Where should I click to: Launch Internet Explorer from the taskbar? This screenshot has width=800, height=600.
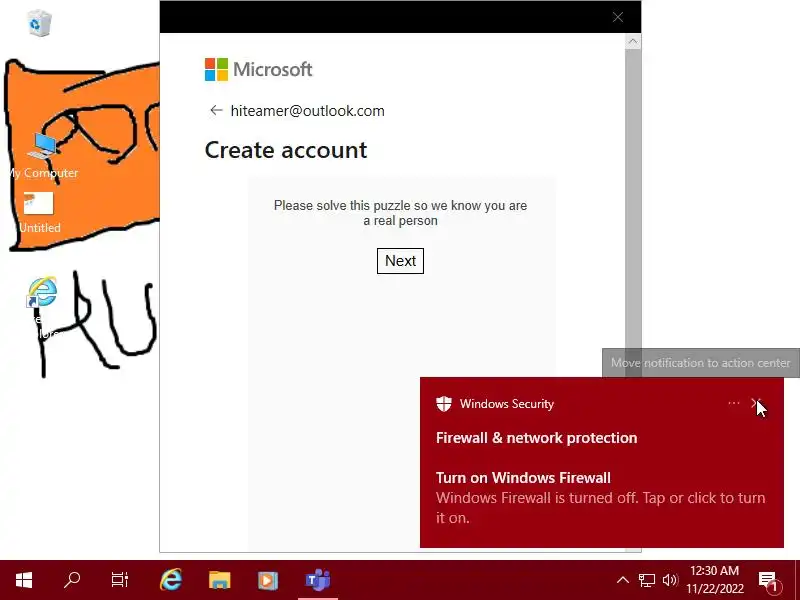171,580
